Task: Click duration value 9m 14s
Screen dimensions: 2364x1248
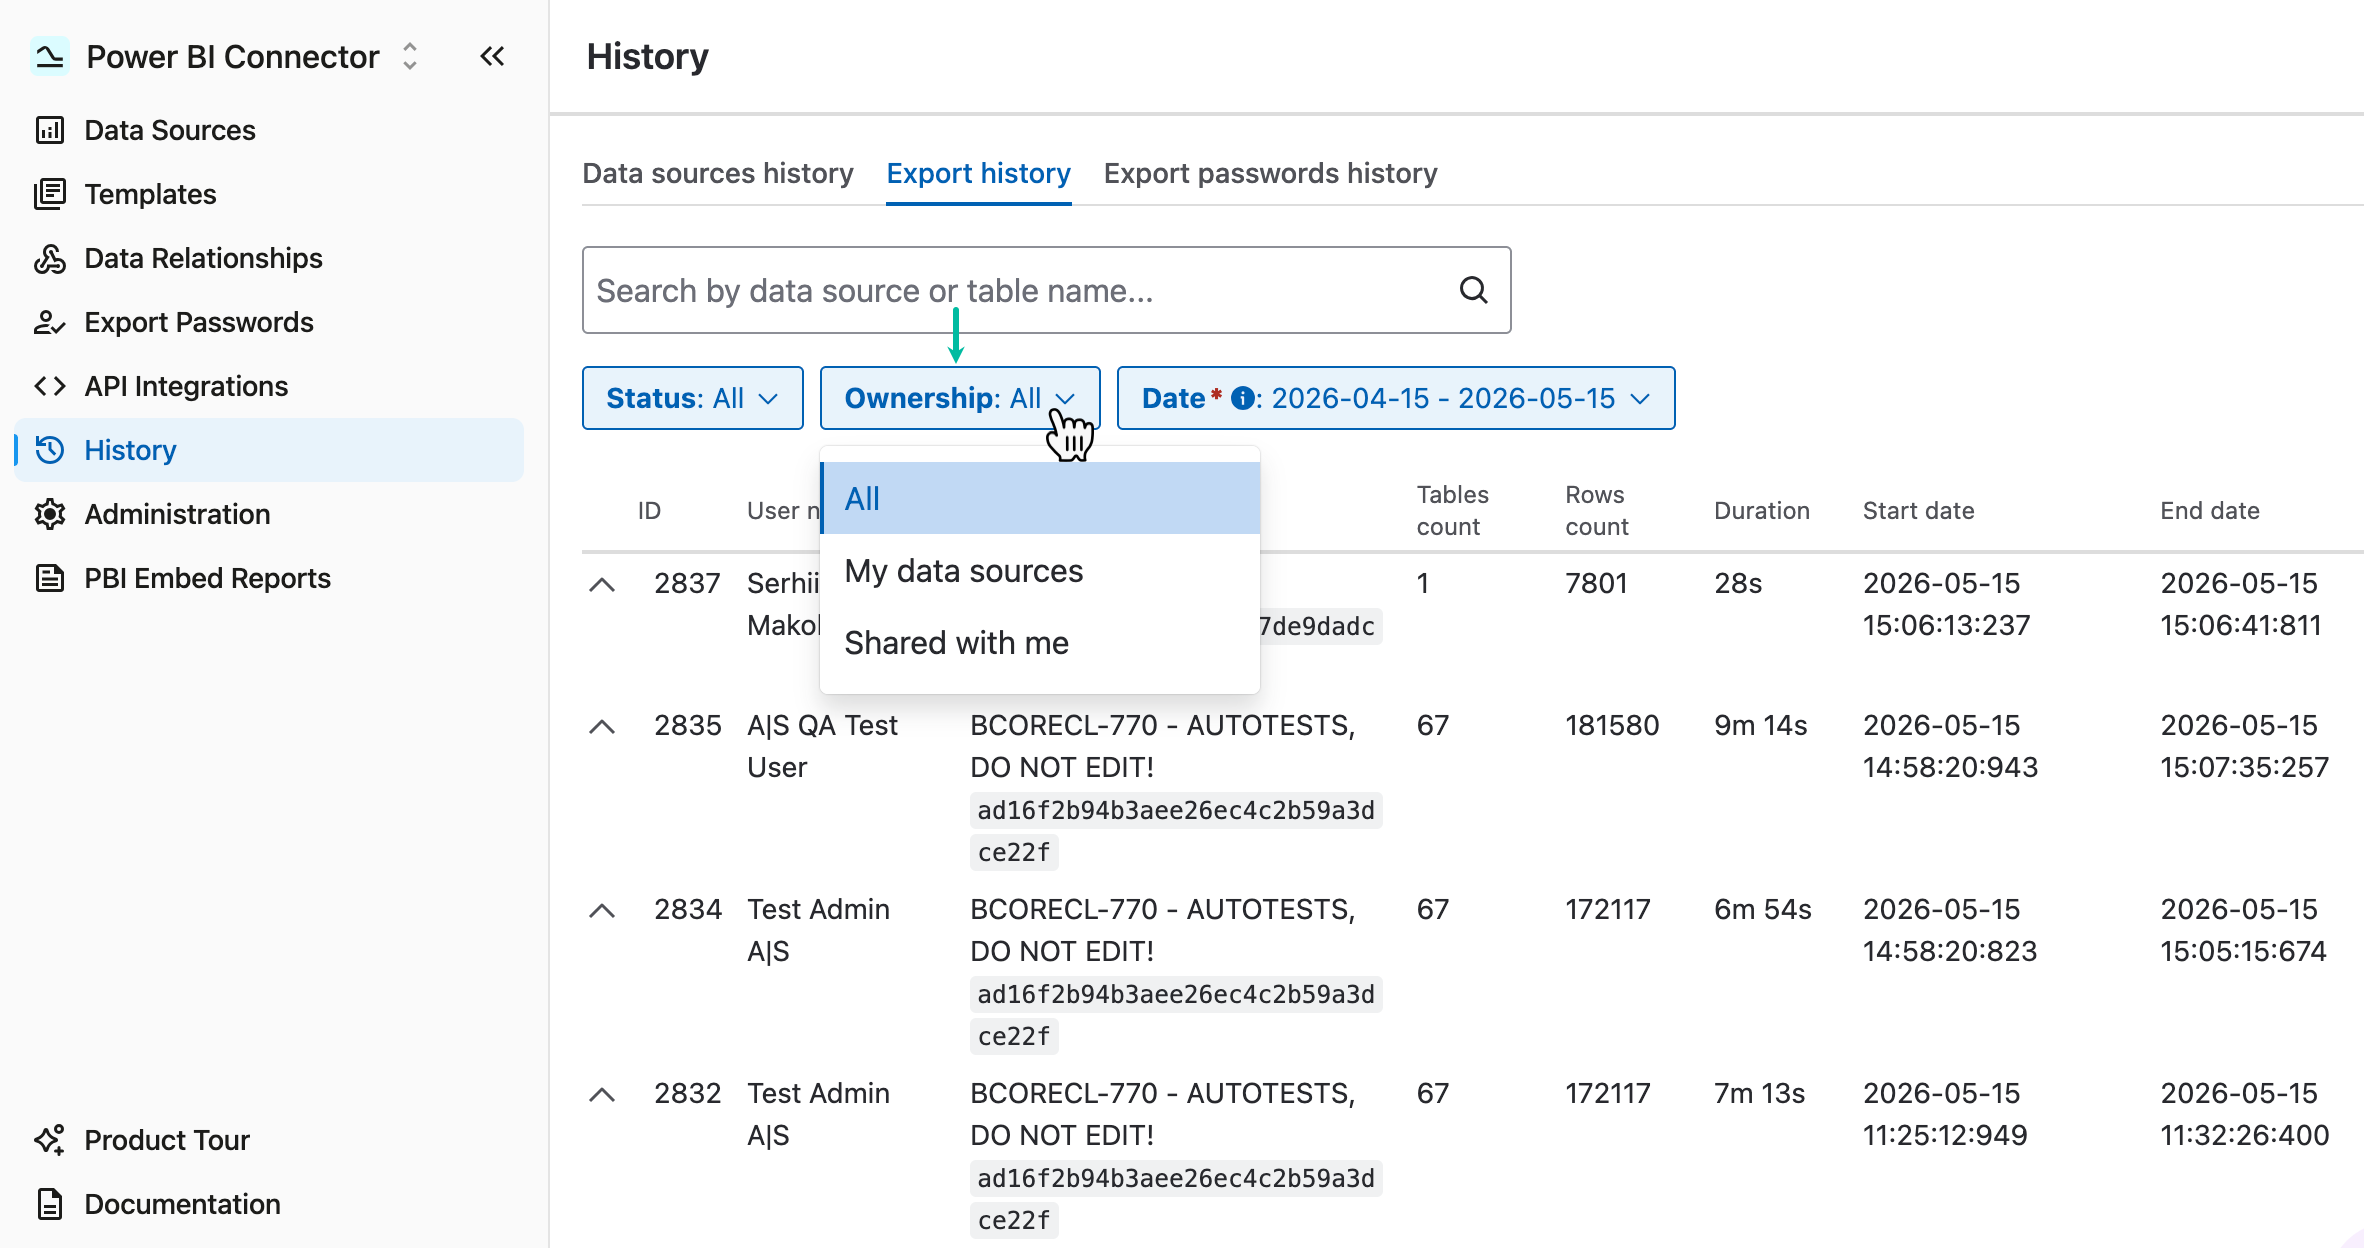Action: point(1760,725)
